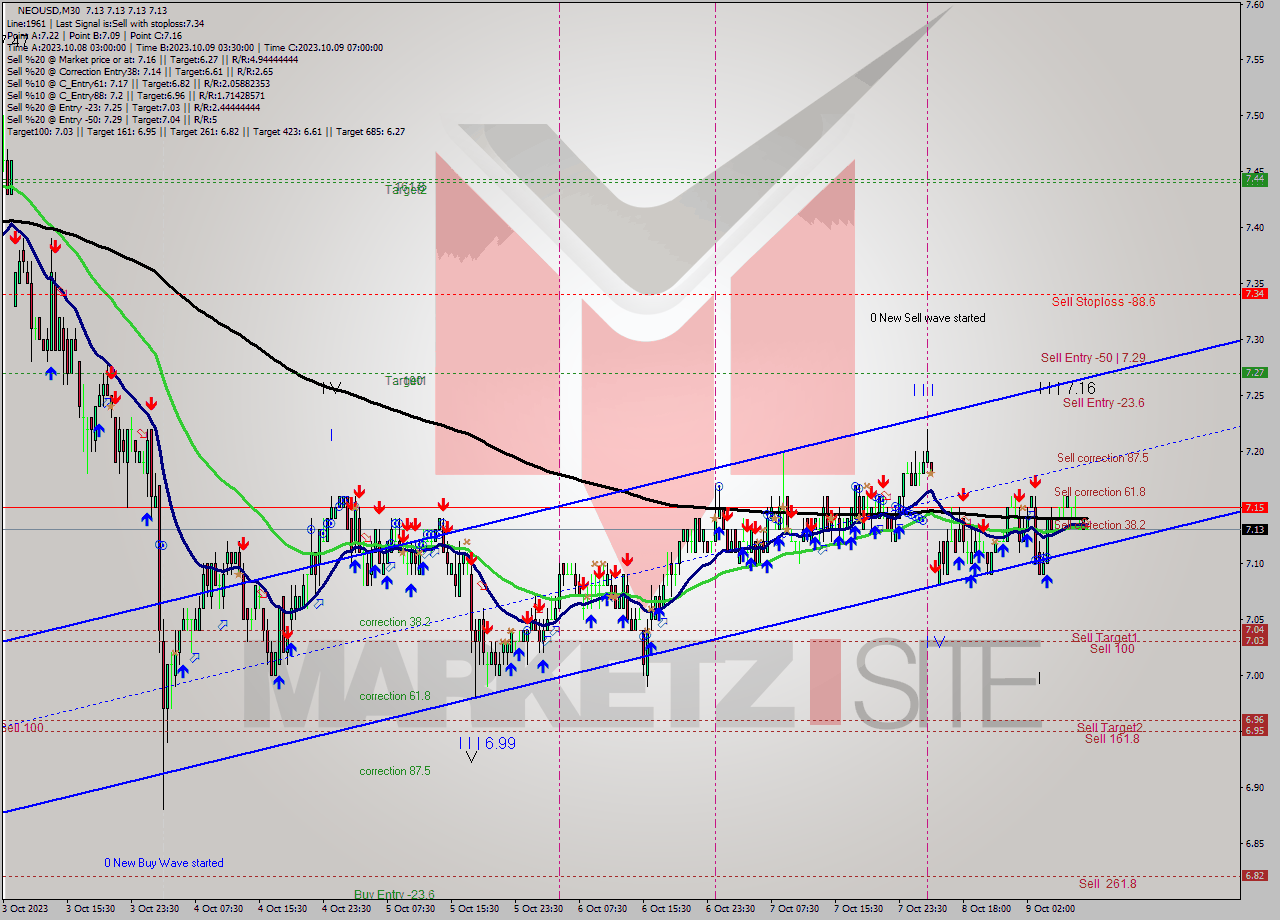The height and width of the screenshot is (920, 1280).
Task: Select the 'Sell Entry -23.6' label
Action: 1103,403
